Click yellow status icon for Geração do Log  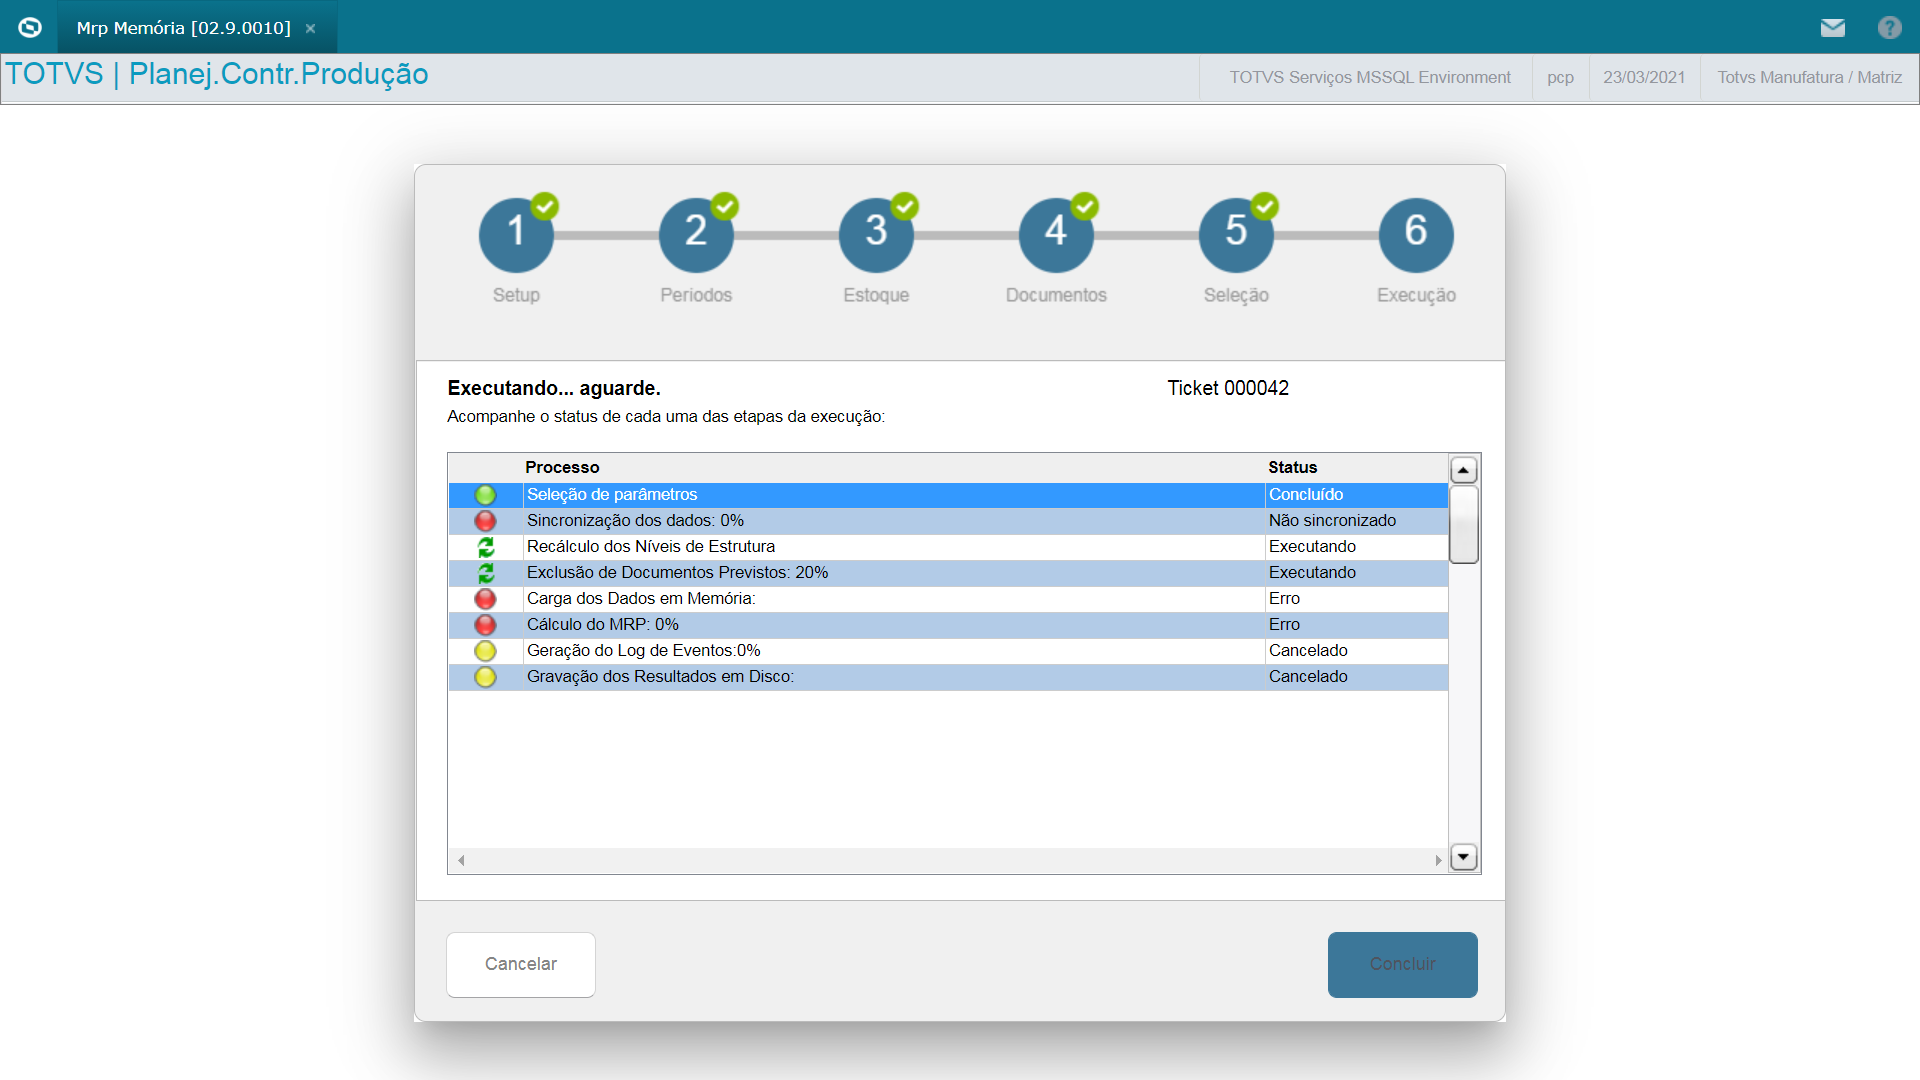point(485,651)
